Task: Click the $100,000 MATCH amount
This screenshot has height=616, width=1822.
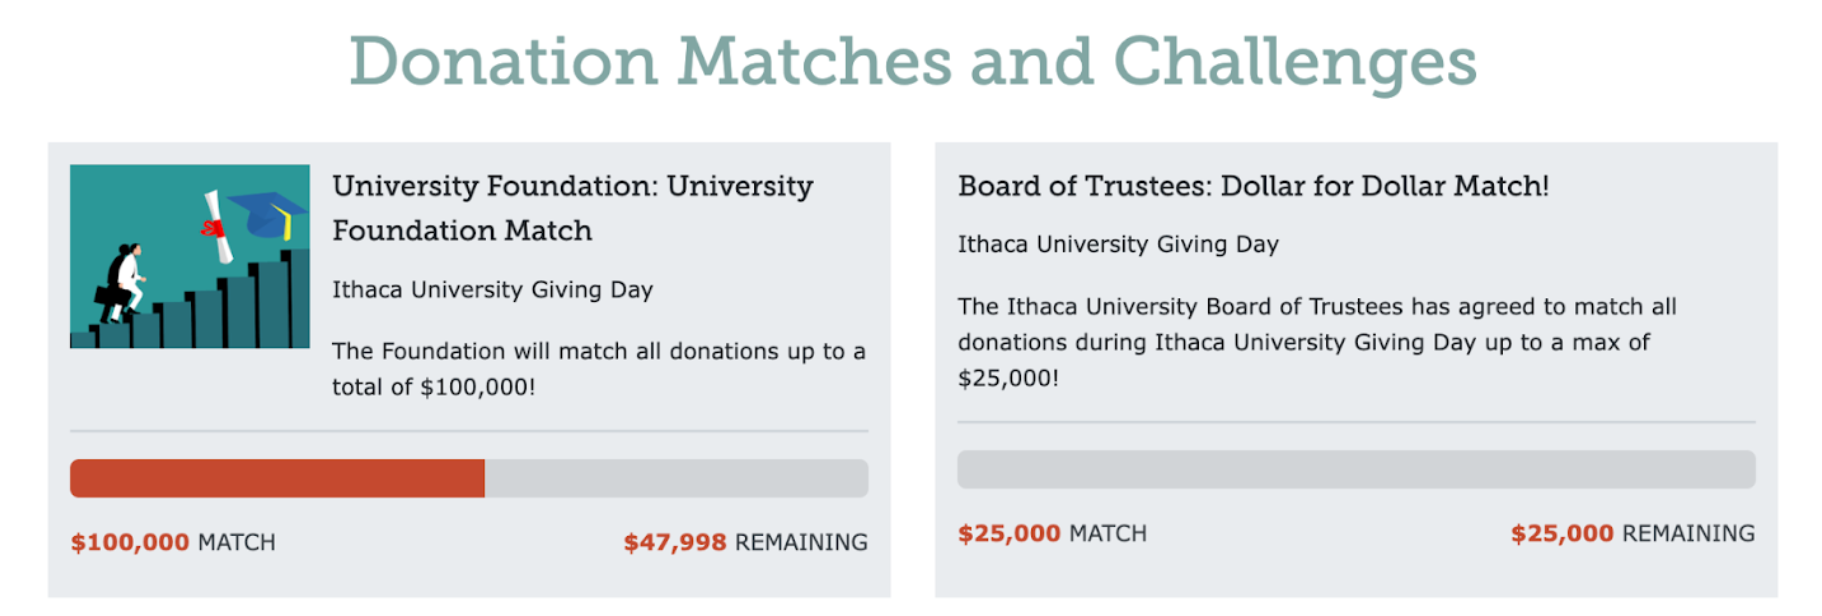Action: [173, 542]
